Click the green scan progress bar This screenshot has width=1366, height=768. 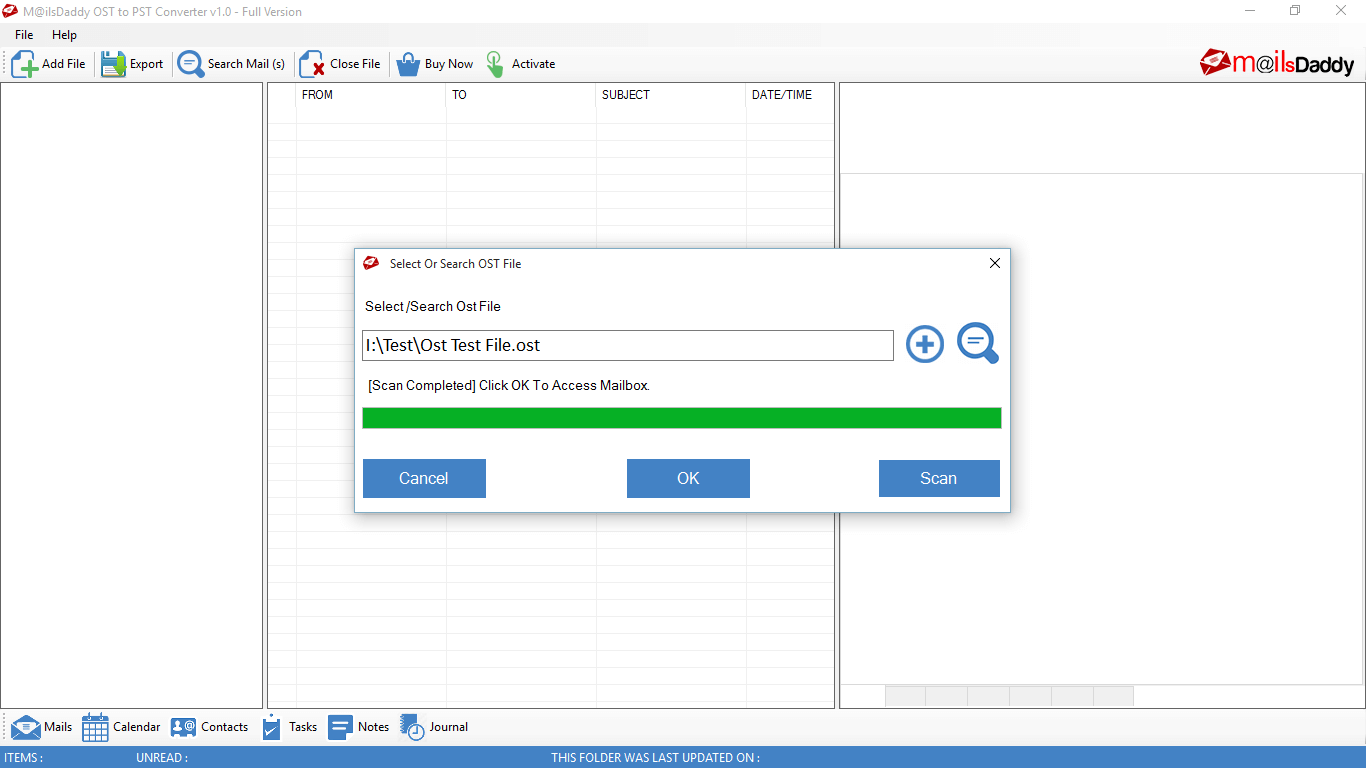(x=682, y=418)
